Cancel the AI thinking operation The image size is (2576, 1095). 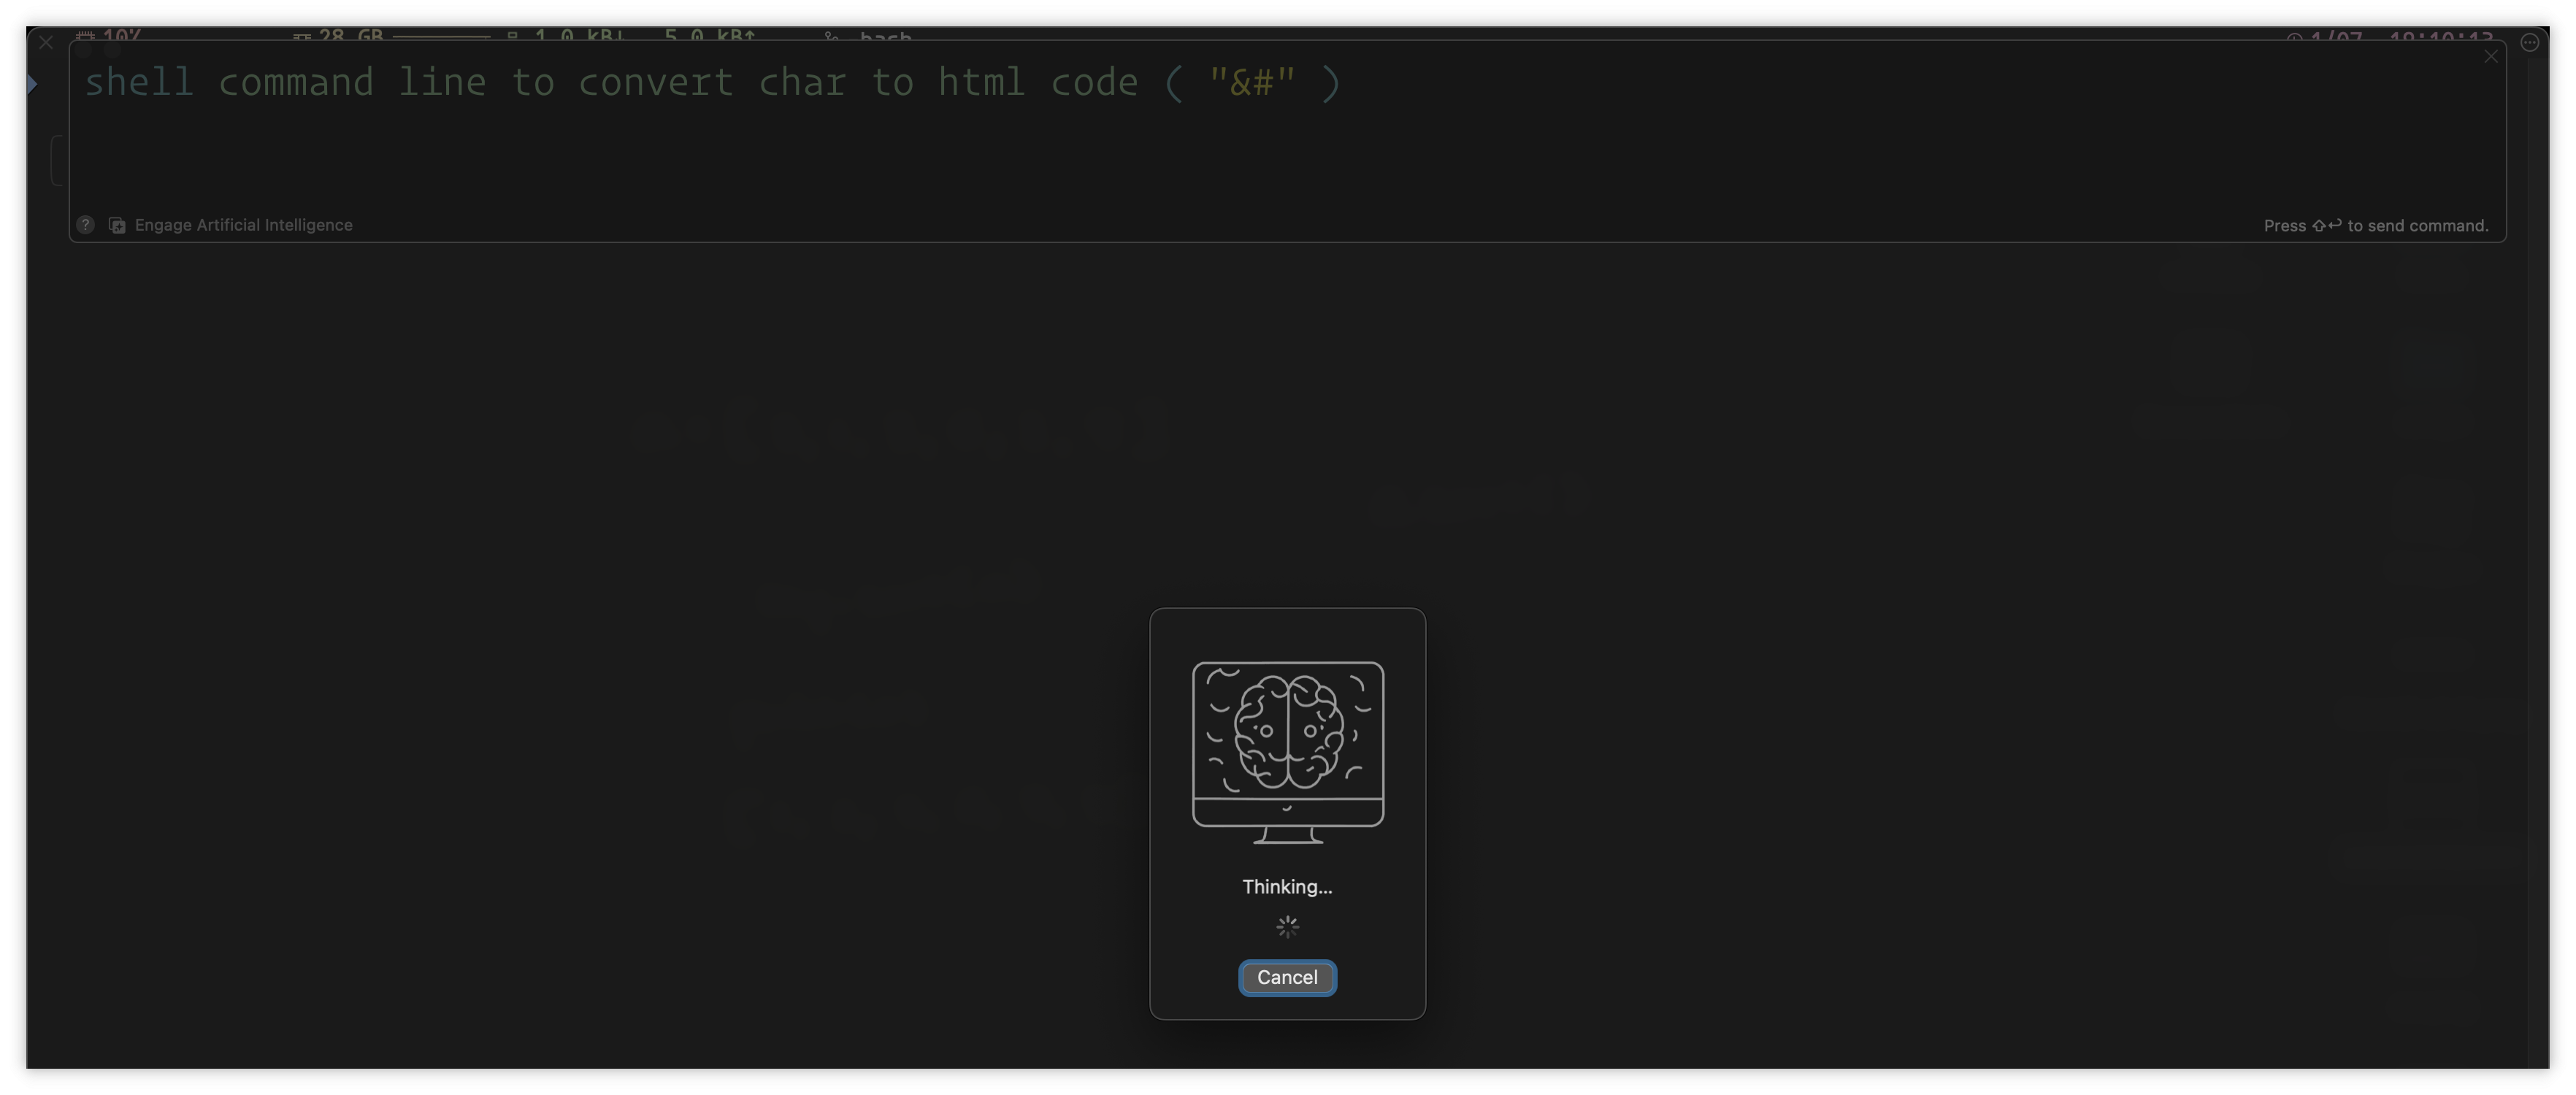[1287, 975]
